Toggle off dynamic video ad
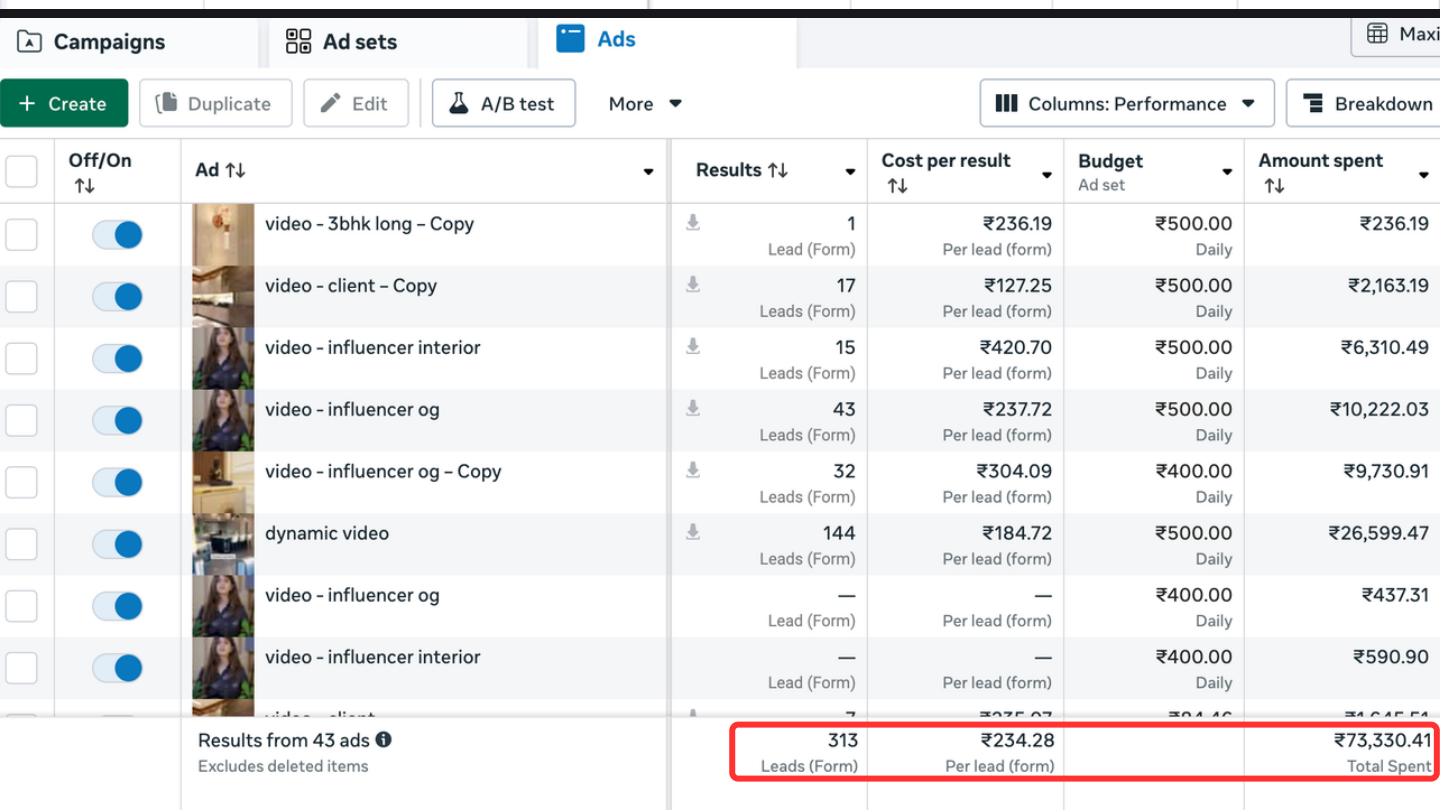This screenshot has height=810, width=1440. coord(117,545)
